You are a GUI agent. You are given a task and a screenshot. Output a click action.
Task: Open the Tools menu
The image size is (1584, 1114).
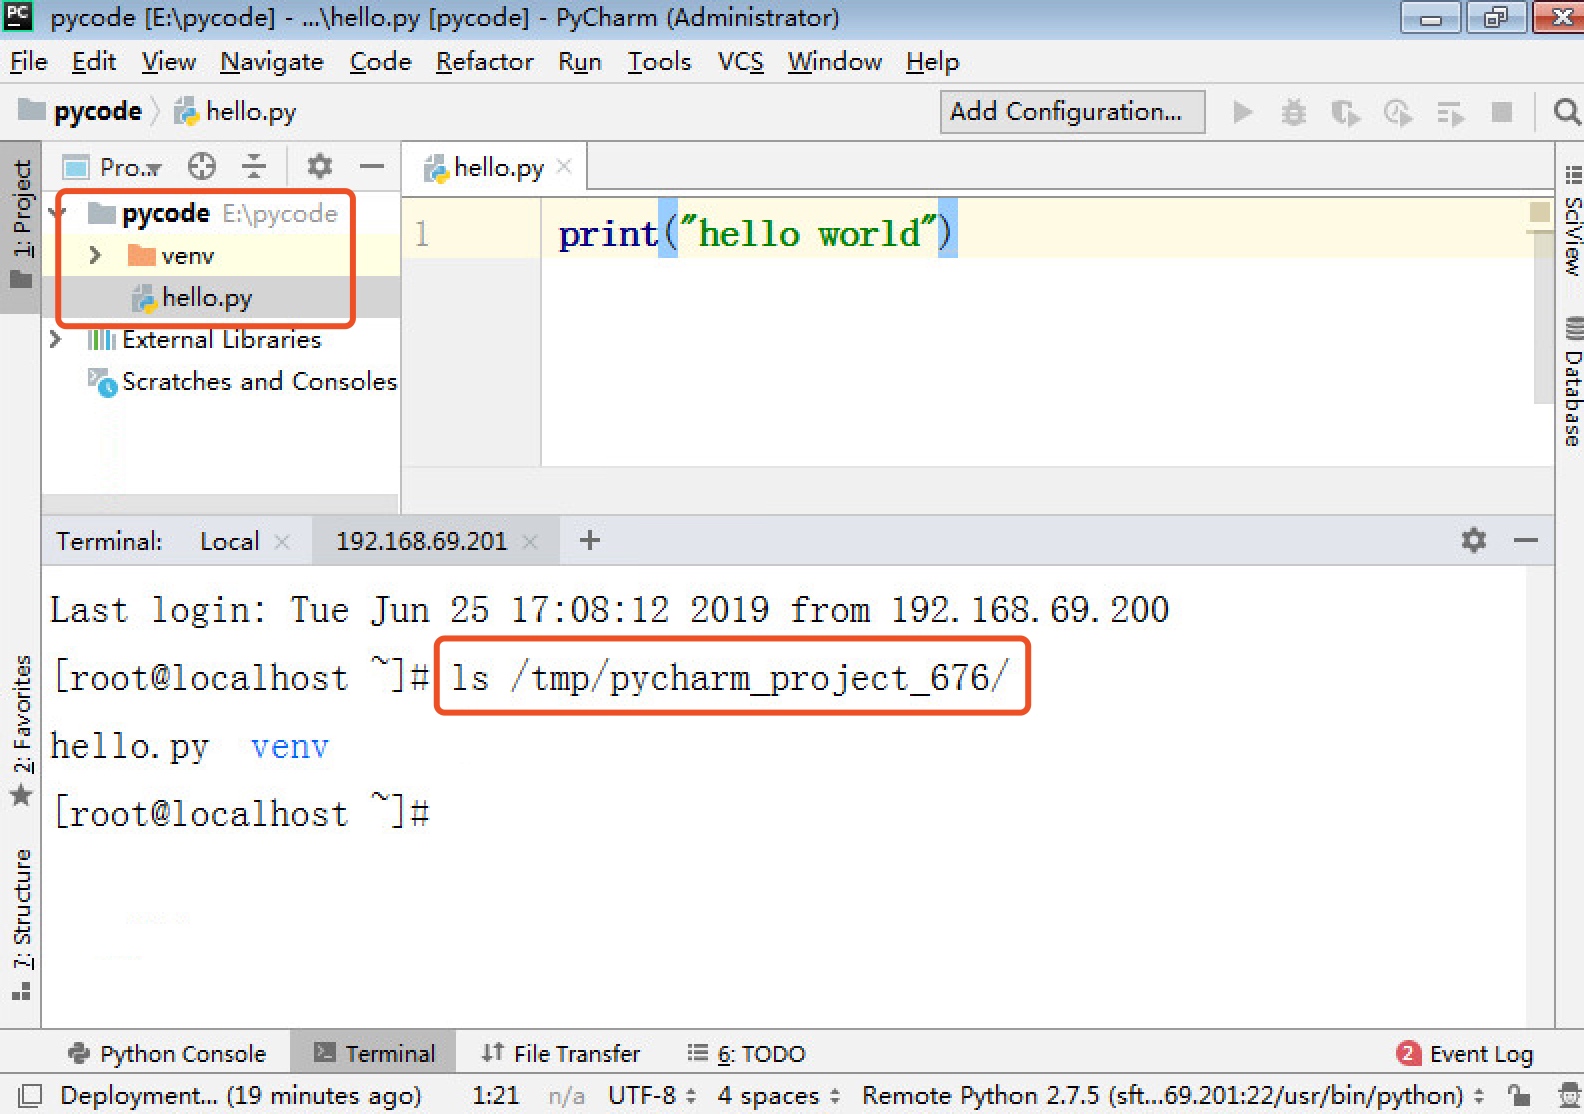659,62
